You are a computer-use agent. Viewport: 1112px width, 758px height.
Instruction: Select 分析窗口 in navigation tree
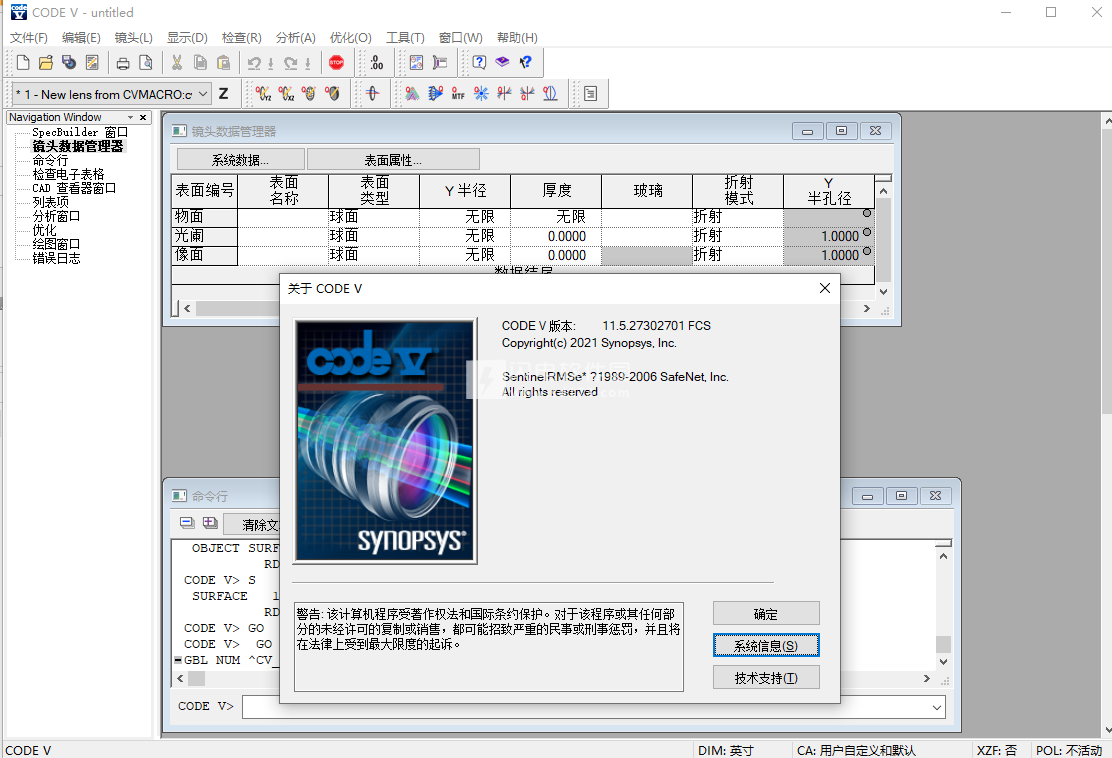pyautogui.click(x=56, y=216)
